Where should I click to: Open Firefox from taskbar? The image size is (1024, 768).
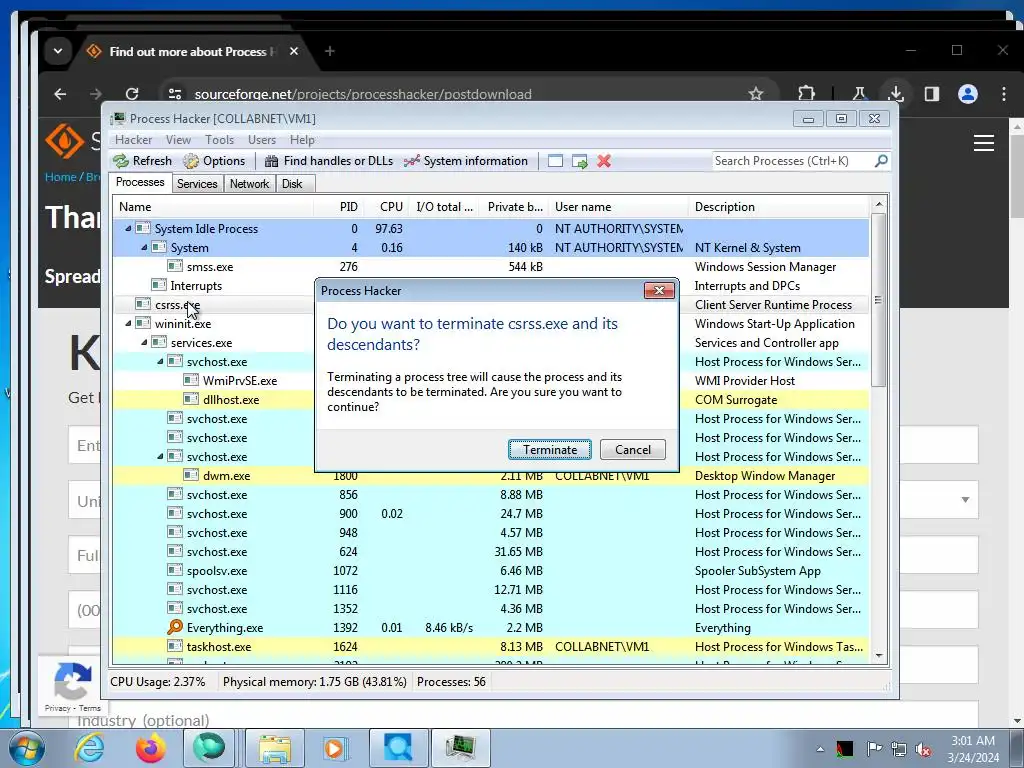tap(150, 748)
